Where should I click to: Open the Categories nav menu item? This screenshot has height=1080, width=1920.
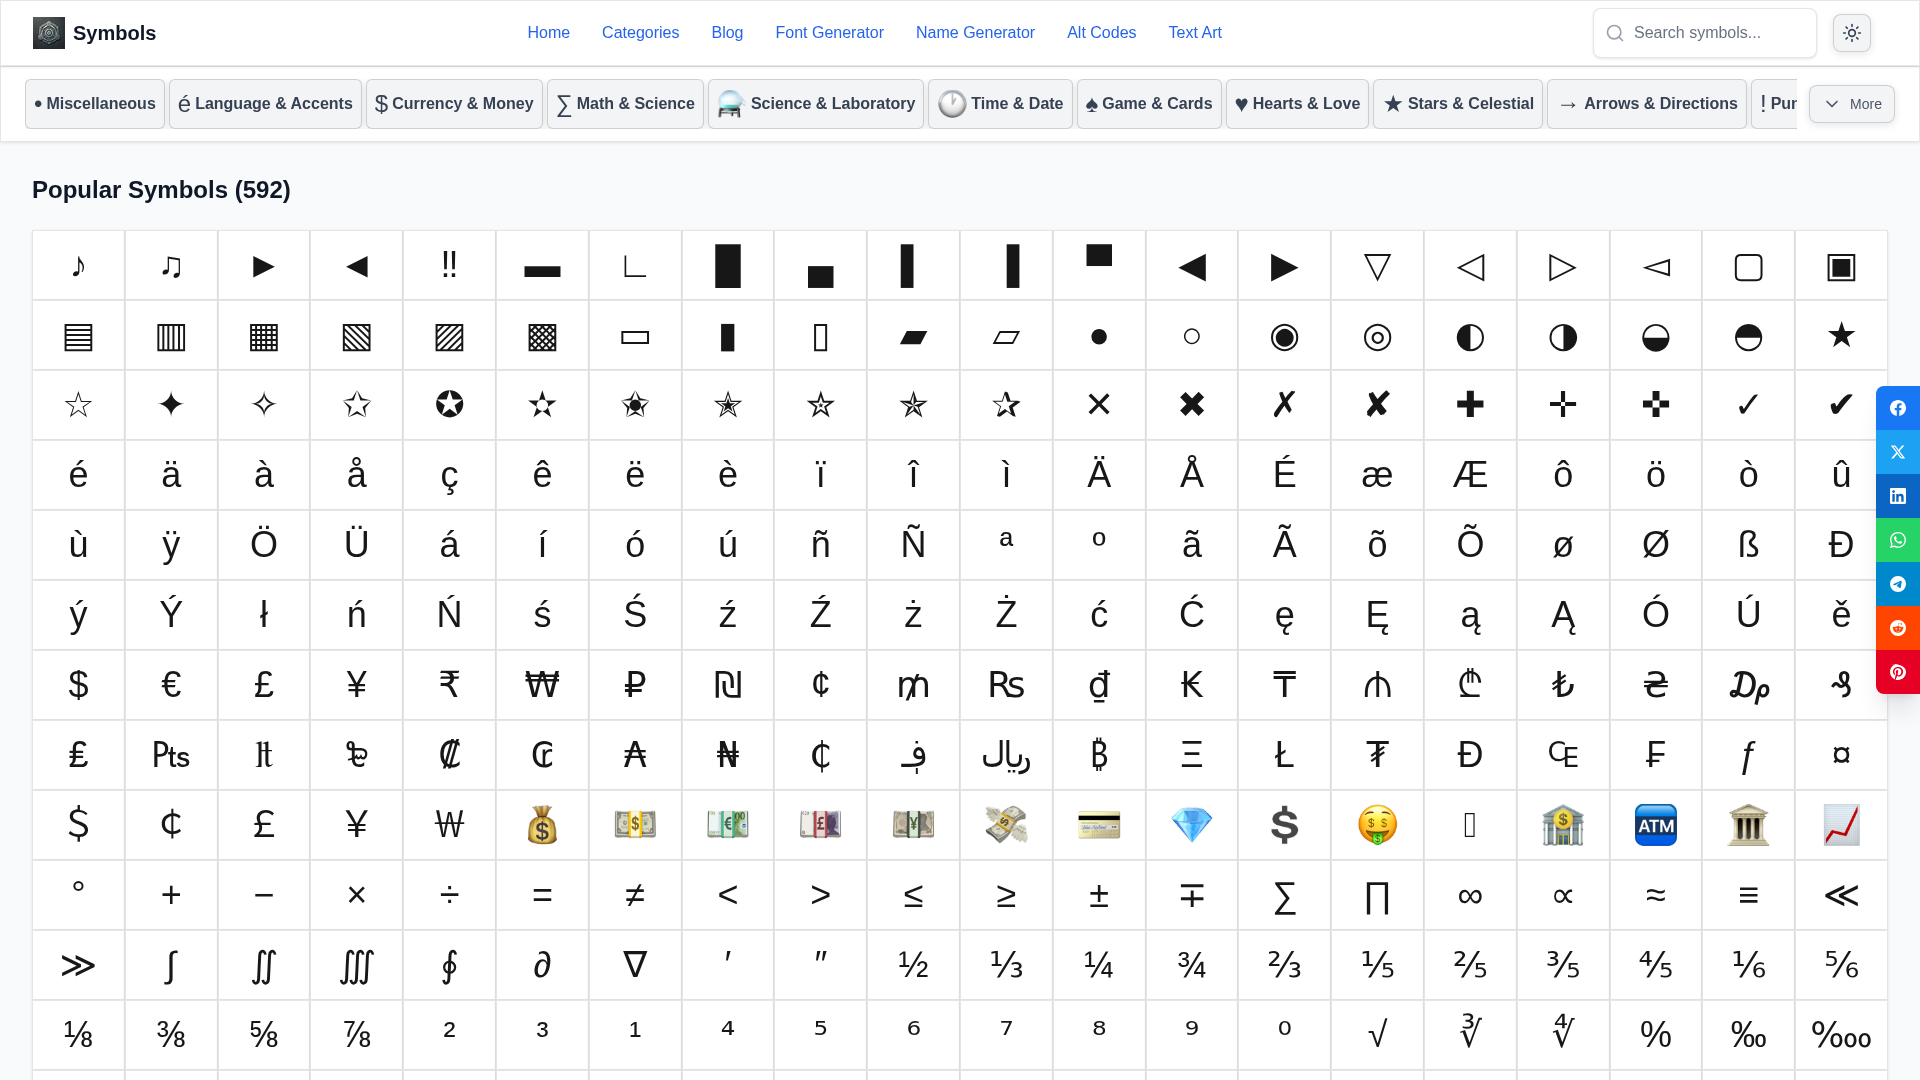point(640,33)
